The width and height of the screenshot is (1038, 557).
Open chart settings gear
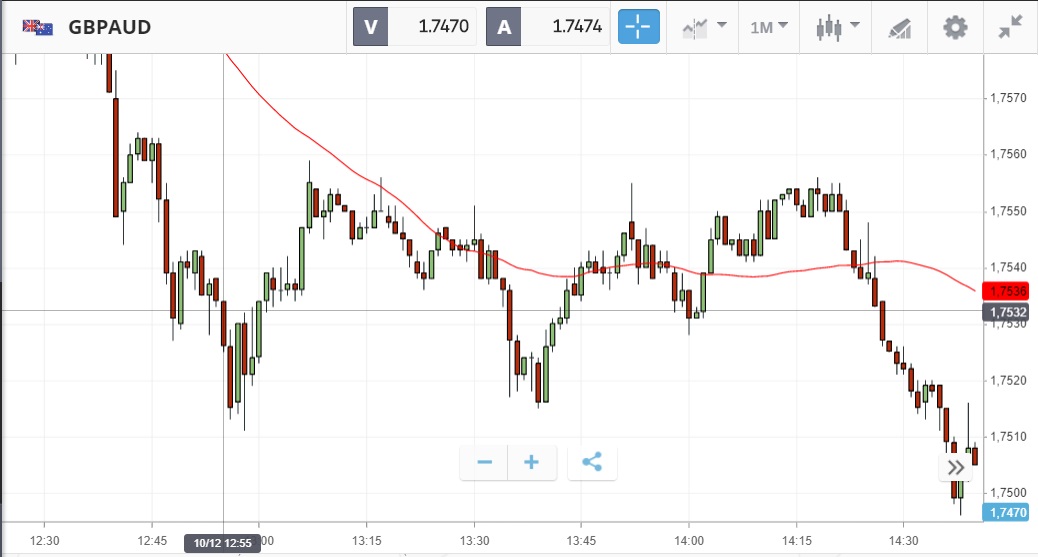click(x=956, y=27)
